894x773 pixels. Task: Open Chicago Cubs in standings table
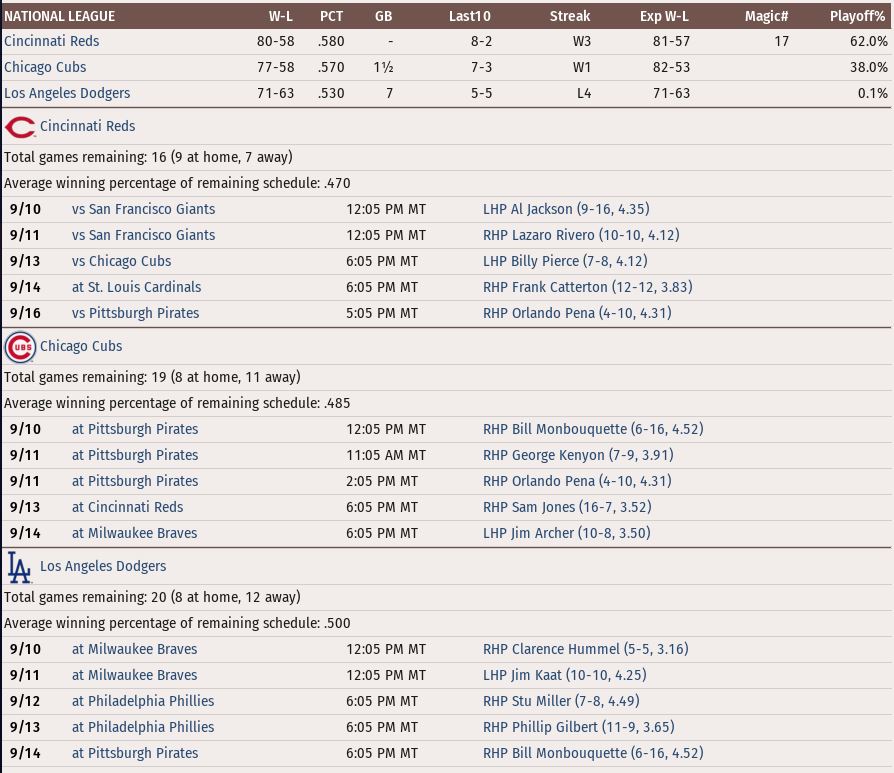(x=45, y=67)
